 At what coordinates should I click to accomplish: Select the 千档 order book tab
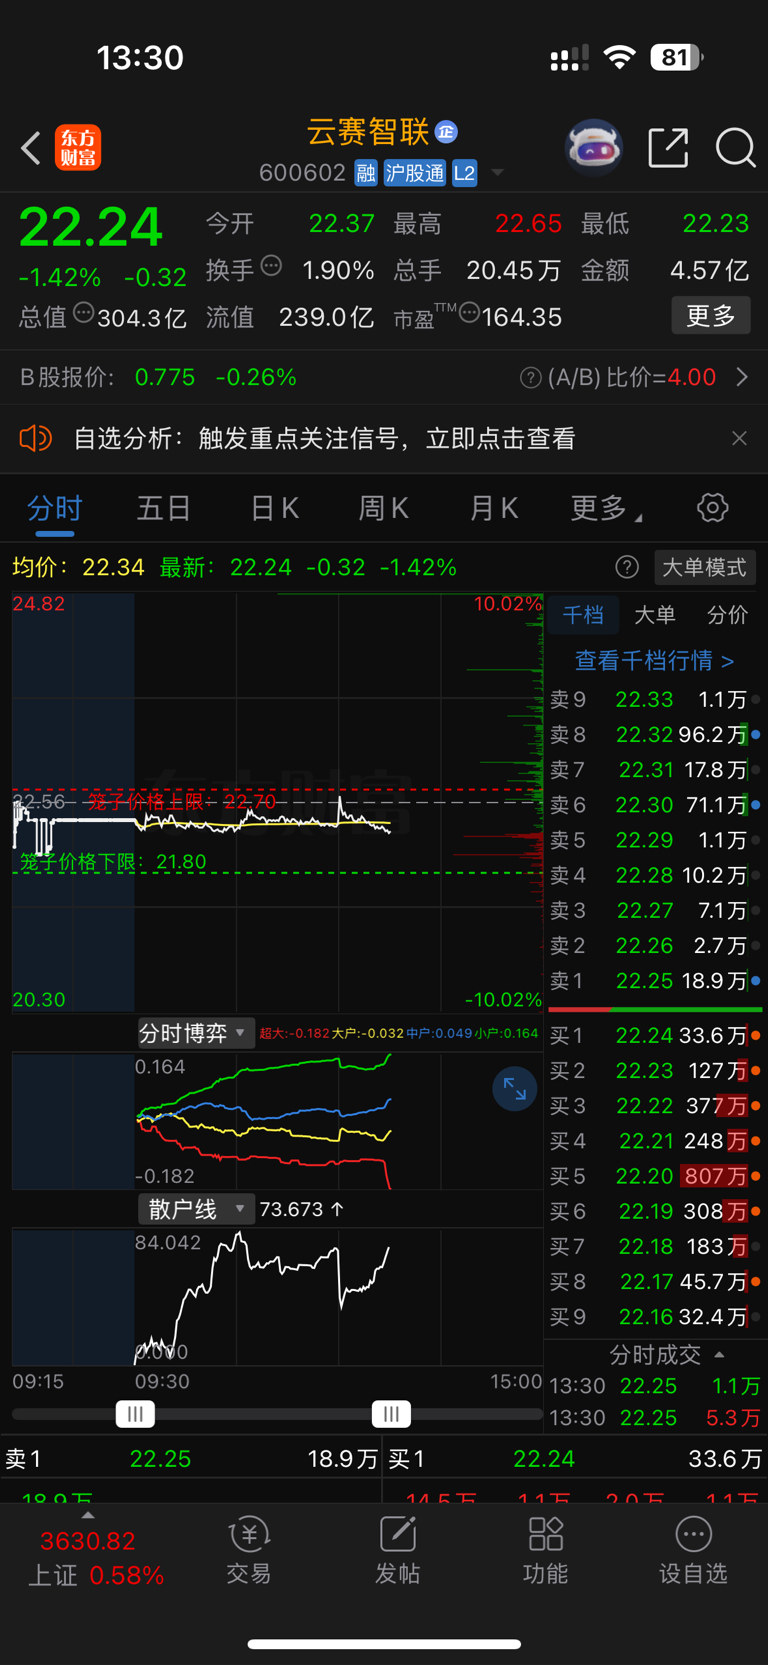(583, 615)
